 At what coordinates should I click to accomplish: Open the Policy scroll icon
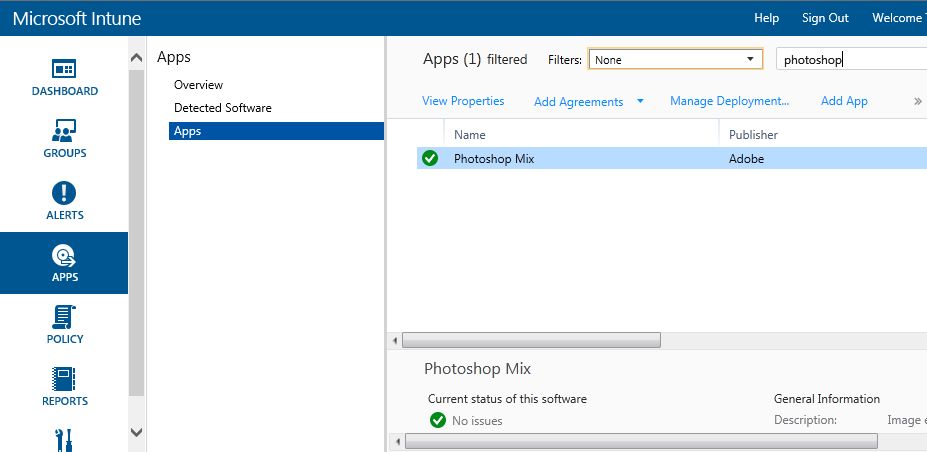click(x=64, y=318)
